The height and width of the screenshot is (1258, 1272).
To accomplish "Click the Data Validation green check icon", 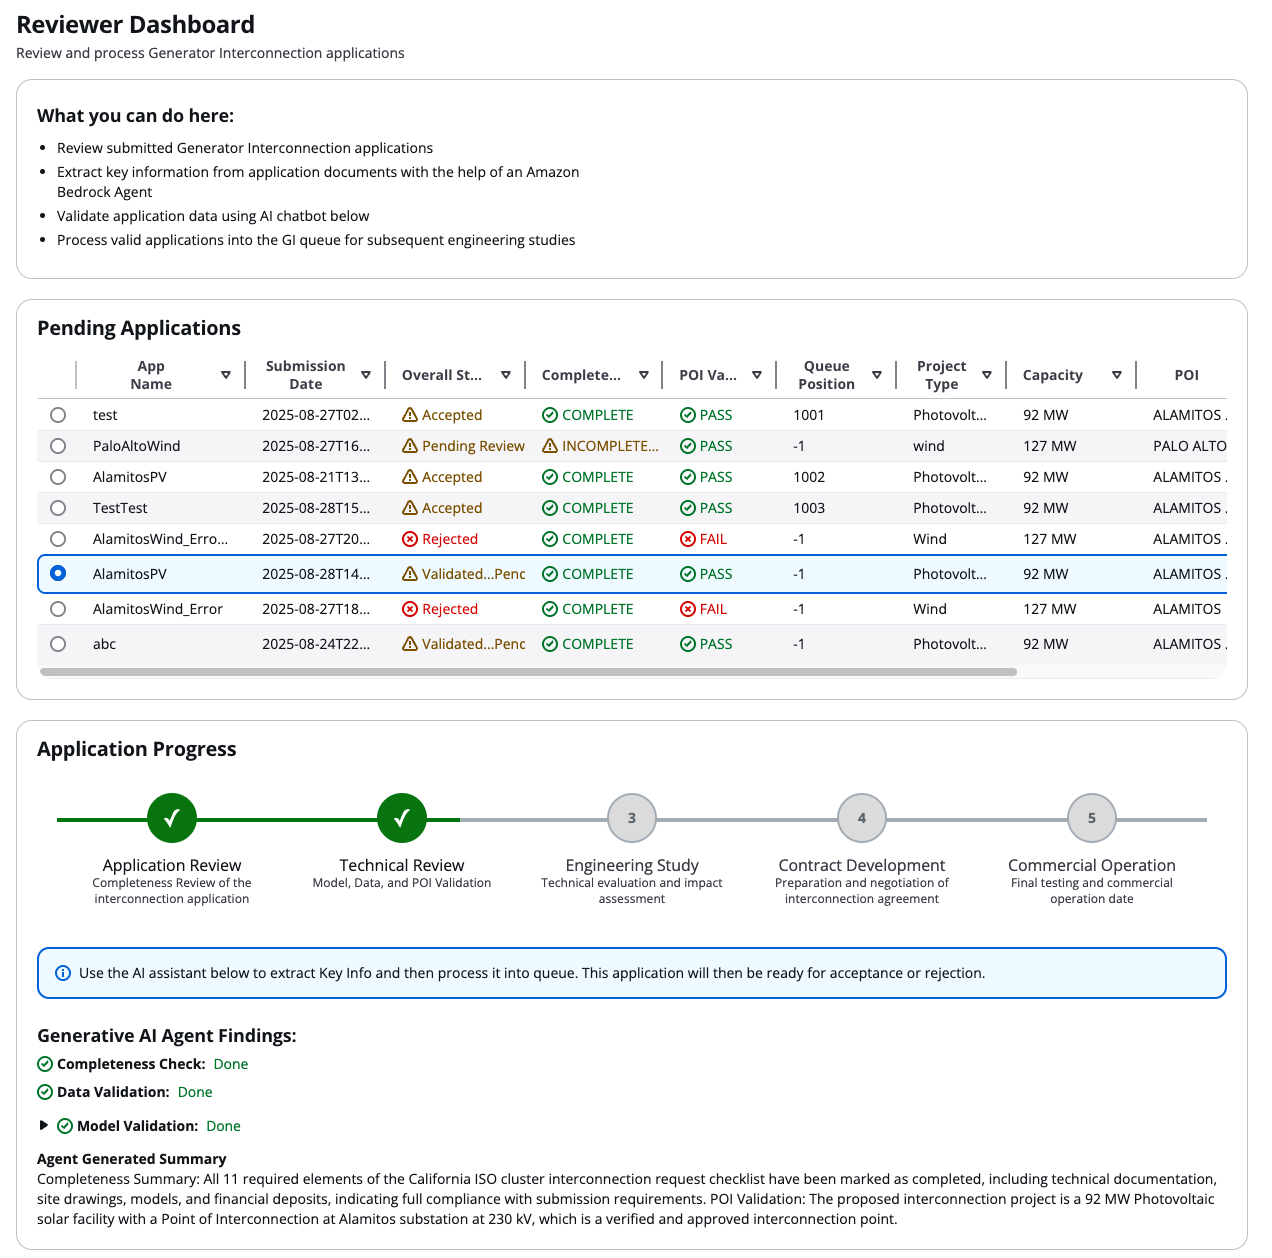I will click(45, 1092).
